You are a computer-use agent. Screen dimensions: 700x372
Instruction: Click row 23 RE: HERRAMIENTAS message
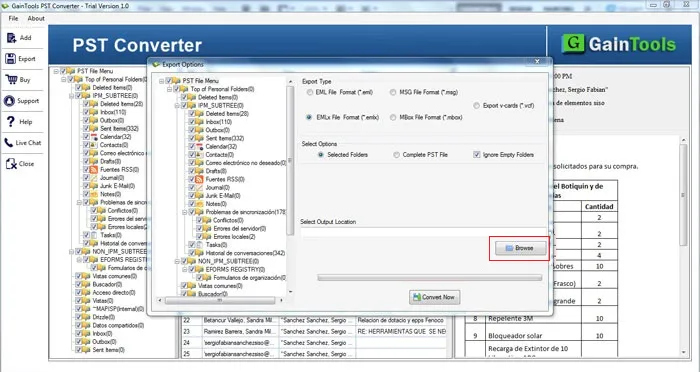(401, 331)
